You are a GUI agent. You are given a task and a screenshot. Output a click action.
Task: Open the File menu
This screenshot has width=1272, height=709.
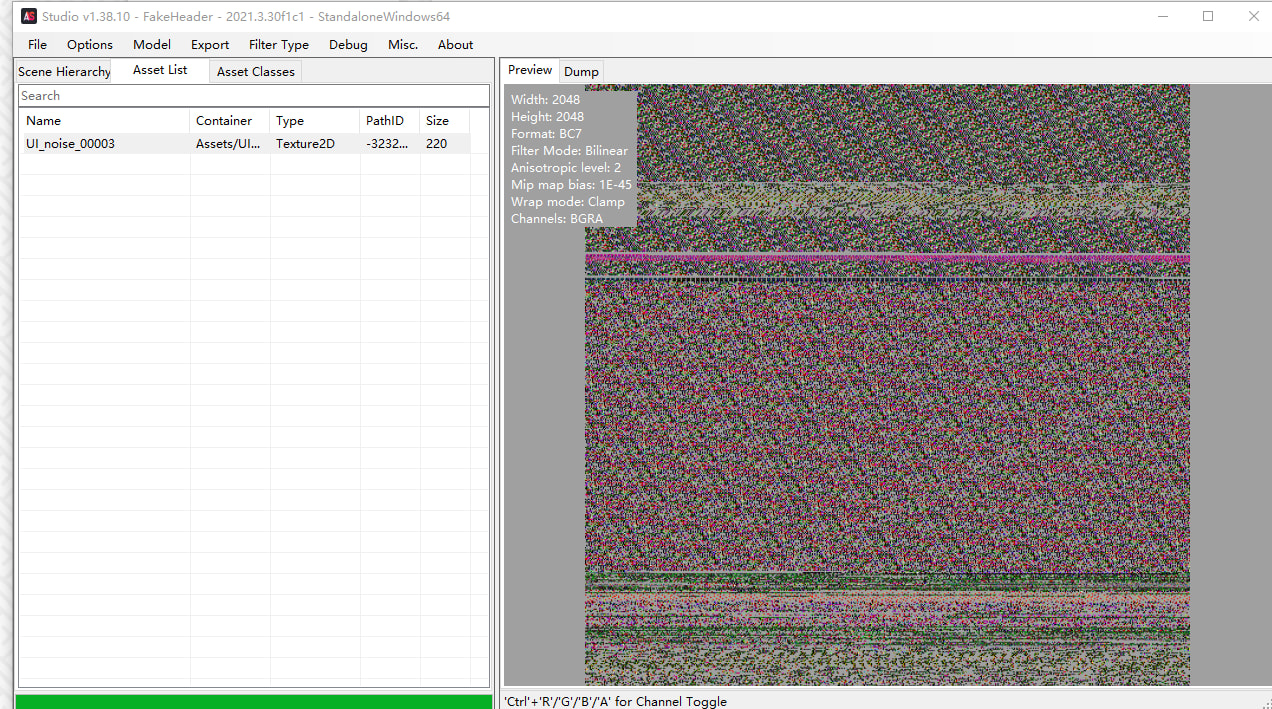pos(37,44)
